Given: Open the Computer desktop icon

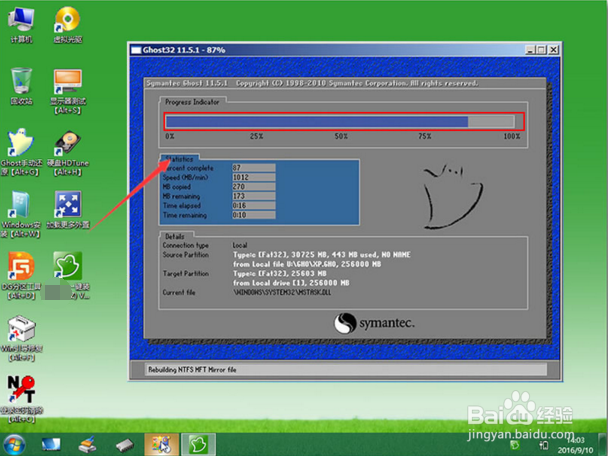Looking at the screenshot, I should click(21, 24).
